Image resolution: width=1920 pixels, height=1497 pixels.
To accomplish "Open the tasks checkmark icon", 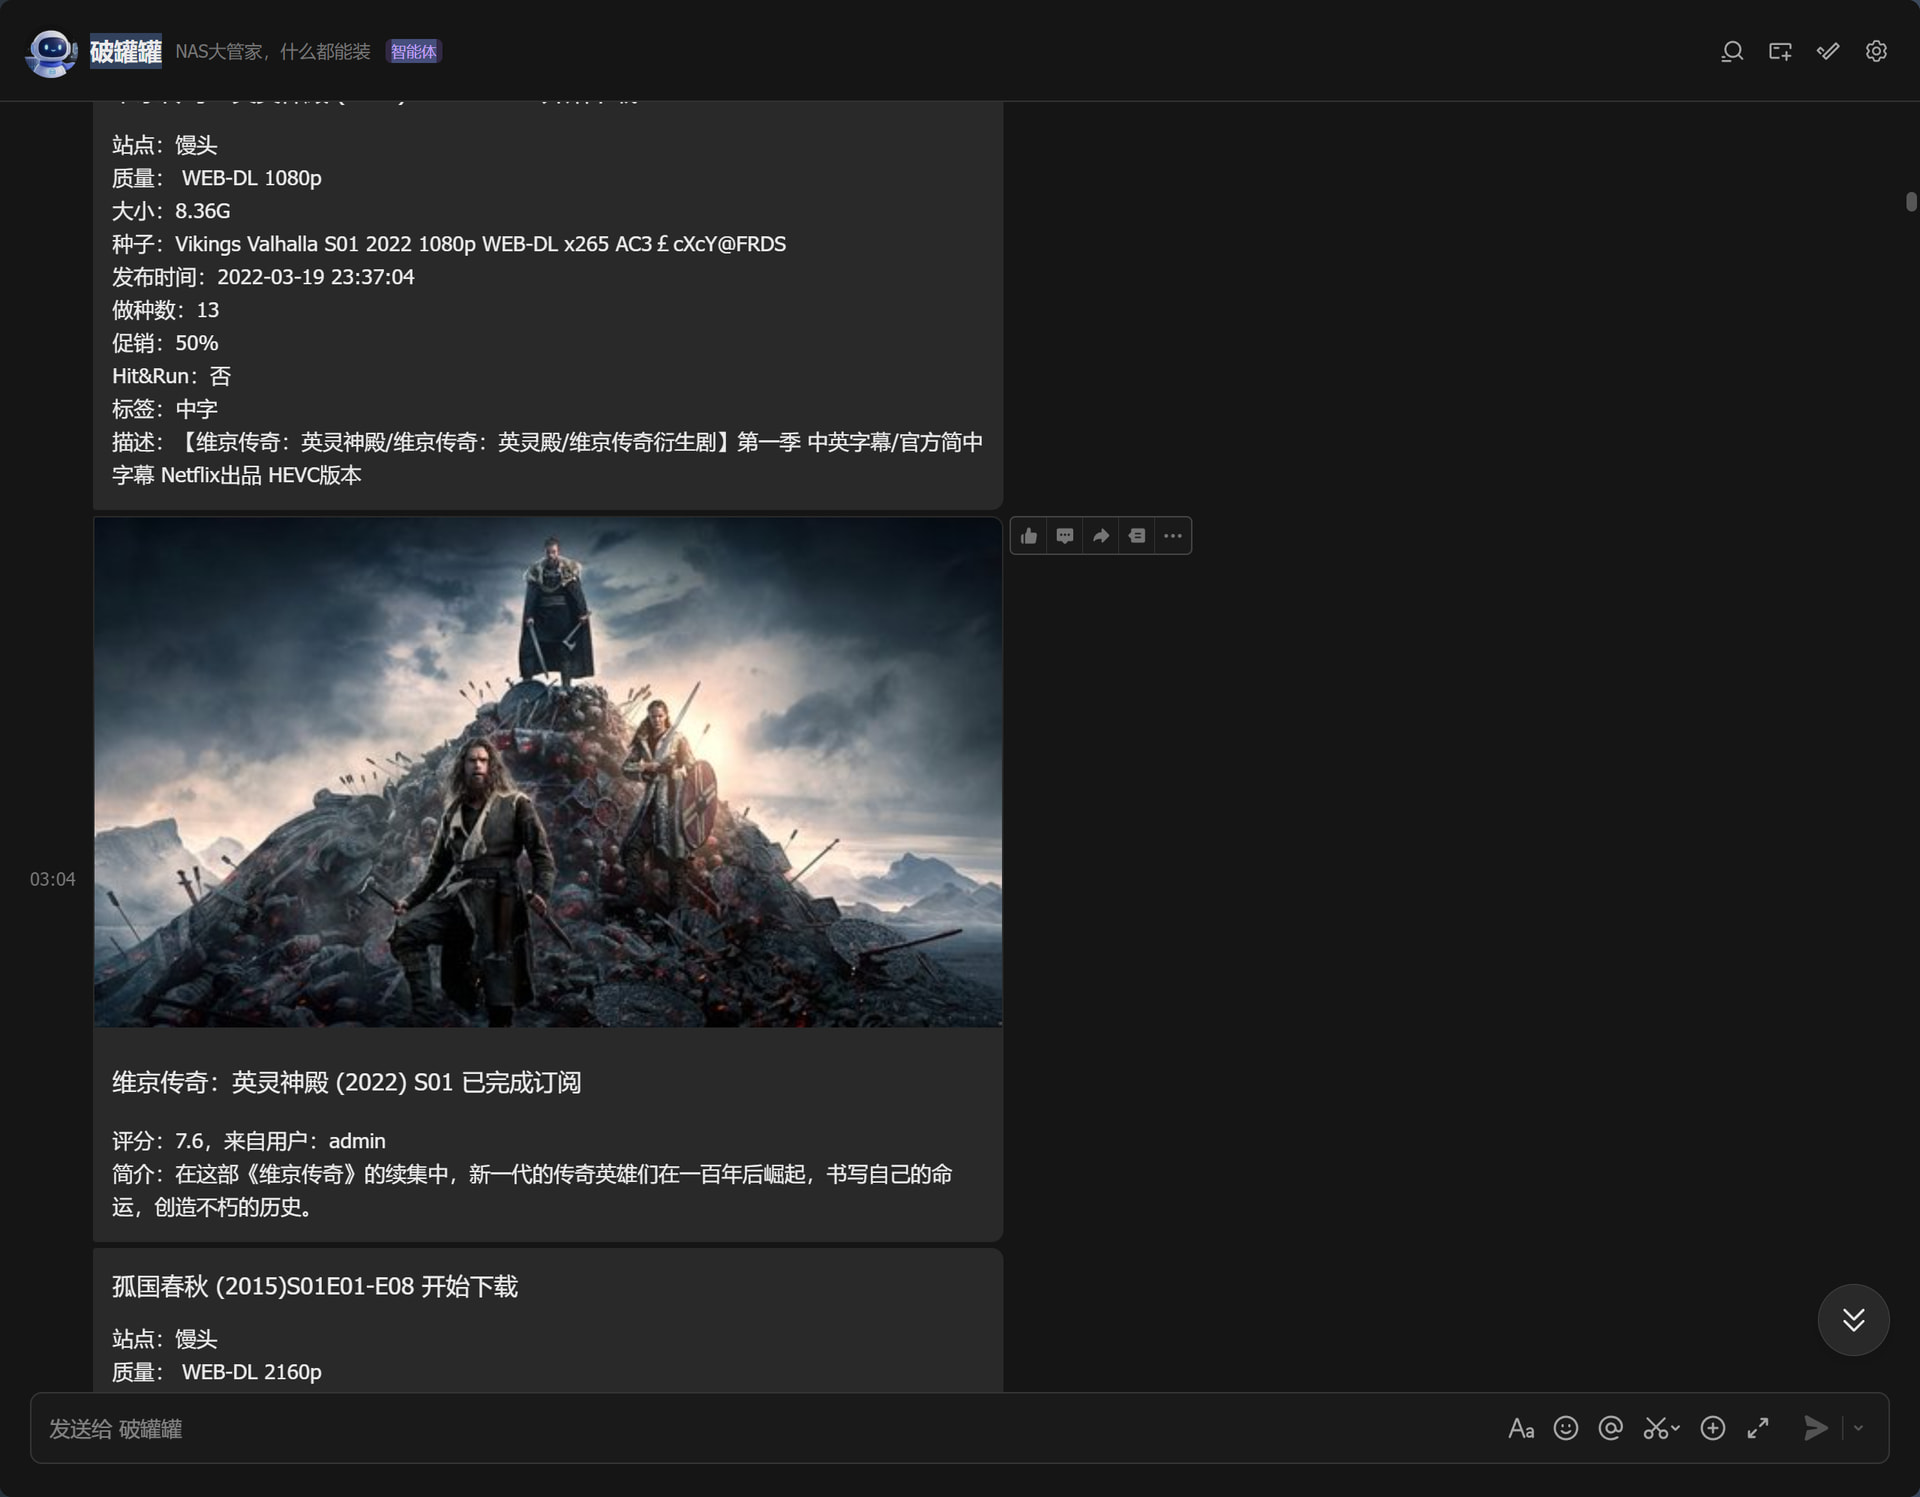I will coord(1828,52).
